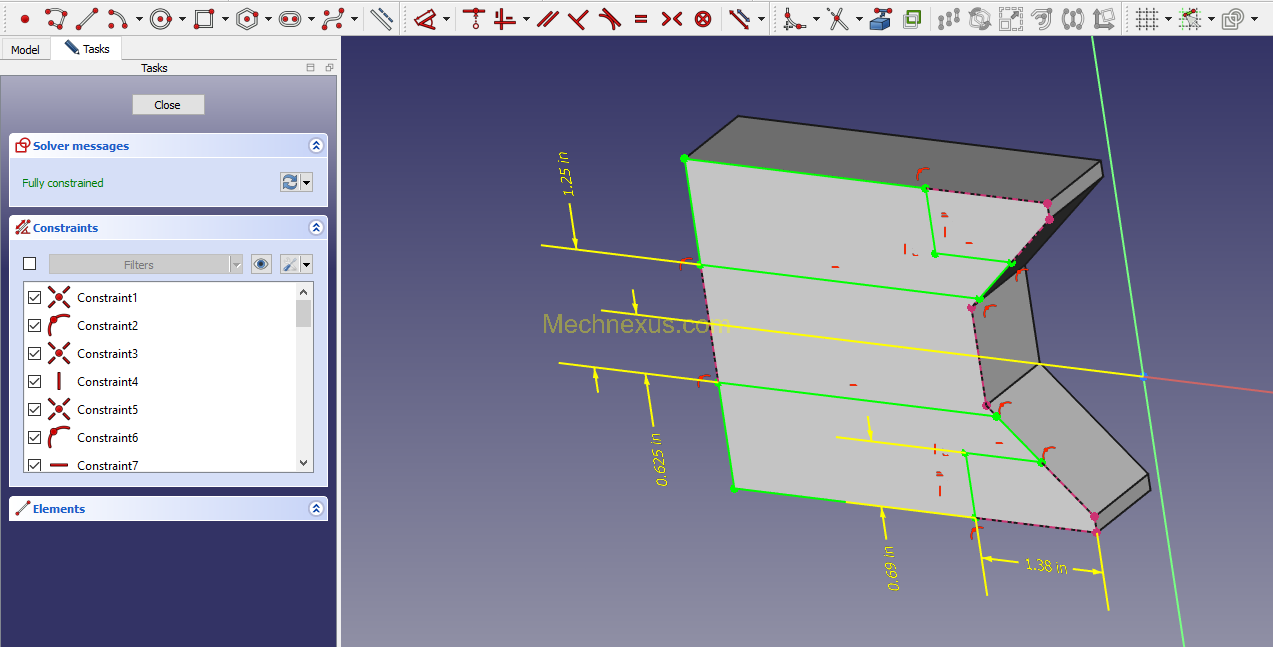Uncheck the Constraint5 checkbox

point(35,409)
